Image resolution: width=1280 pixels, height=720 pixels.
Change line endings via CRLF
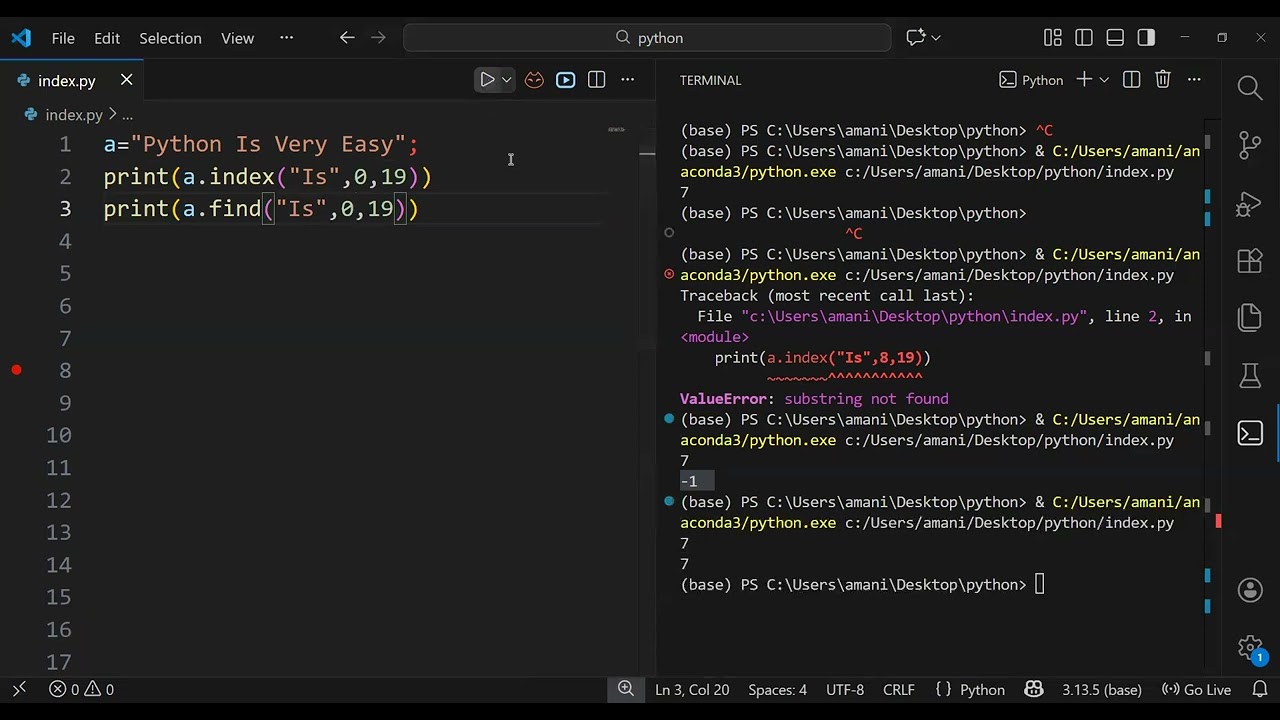point(899,689)
